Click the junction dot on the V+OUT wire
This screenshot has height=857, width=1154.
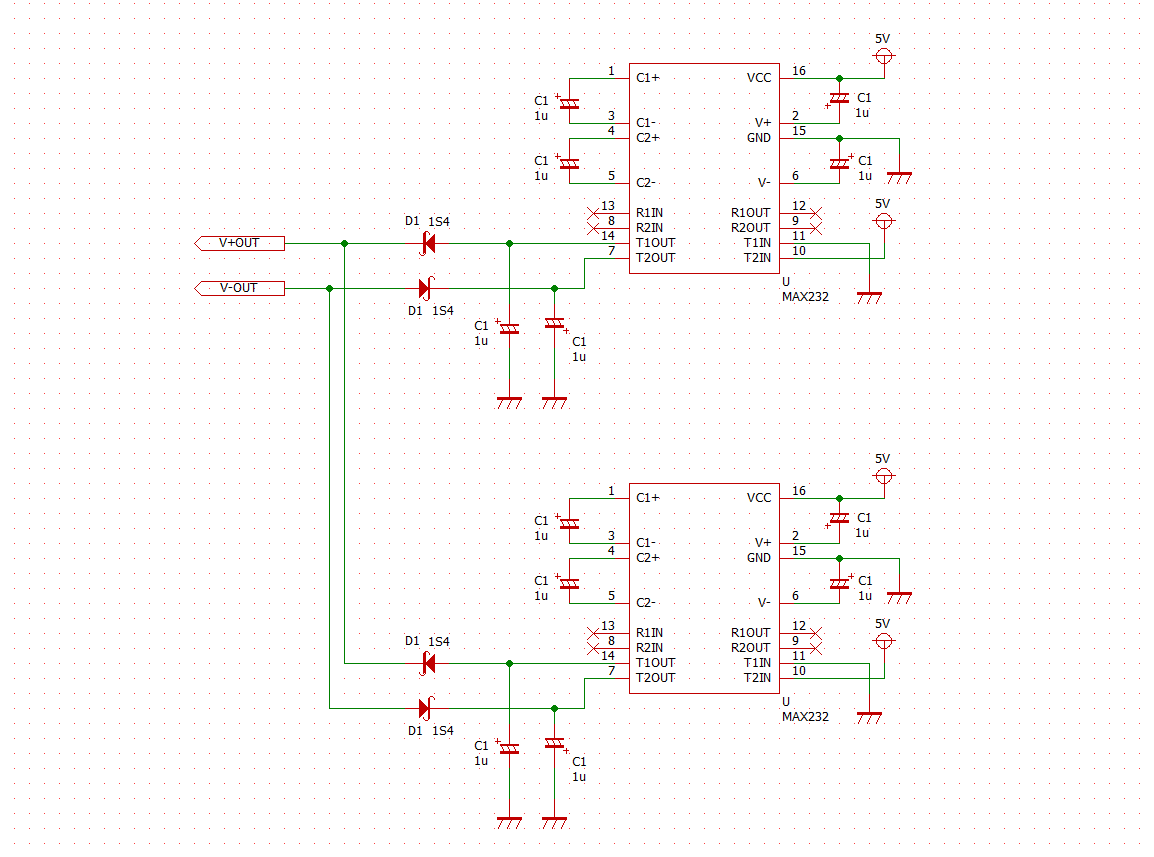coord(344,243)
